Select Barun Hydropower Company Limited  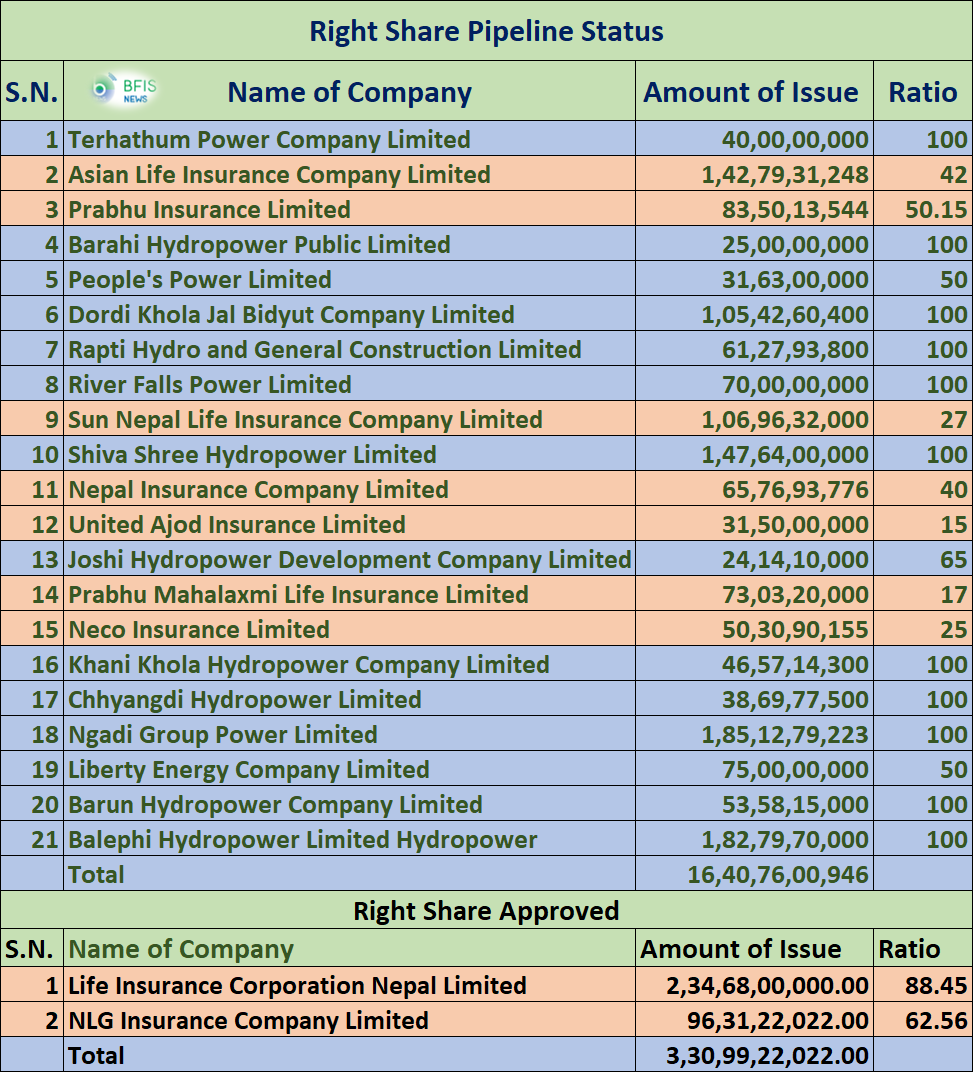[x=275, y=804]
